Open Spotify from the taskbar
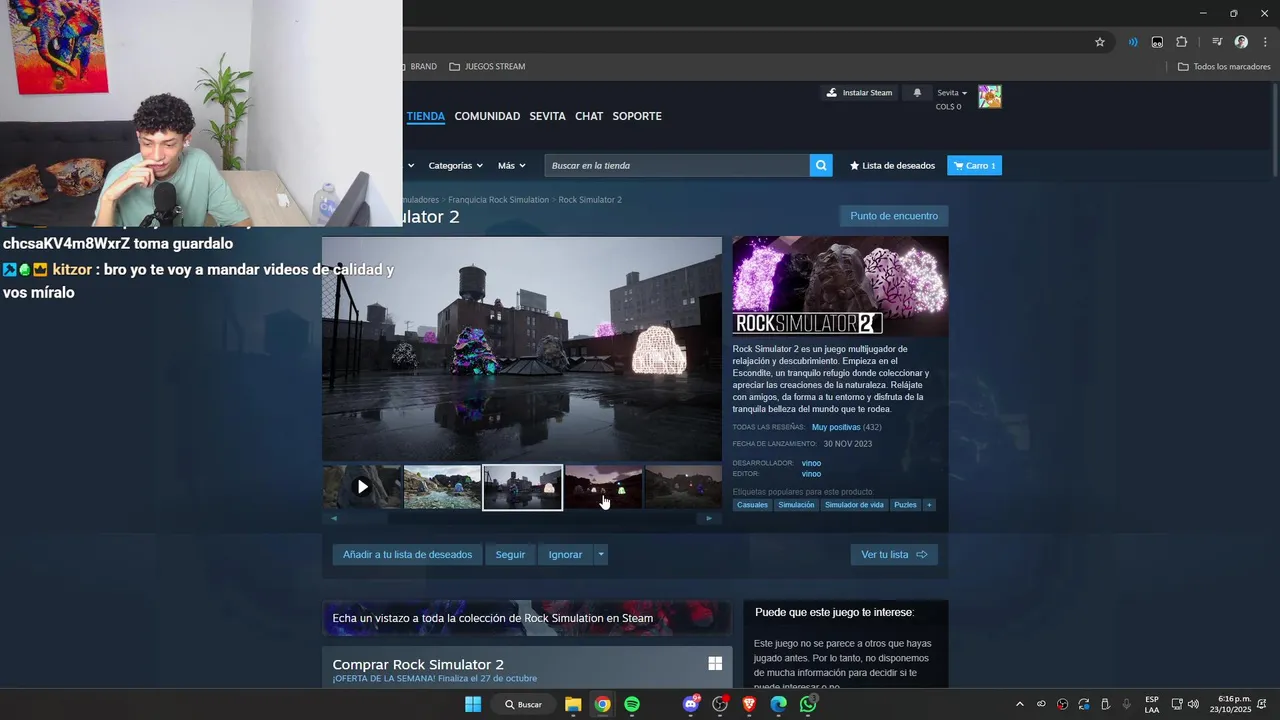 click(x=632, y=704)
